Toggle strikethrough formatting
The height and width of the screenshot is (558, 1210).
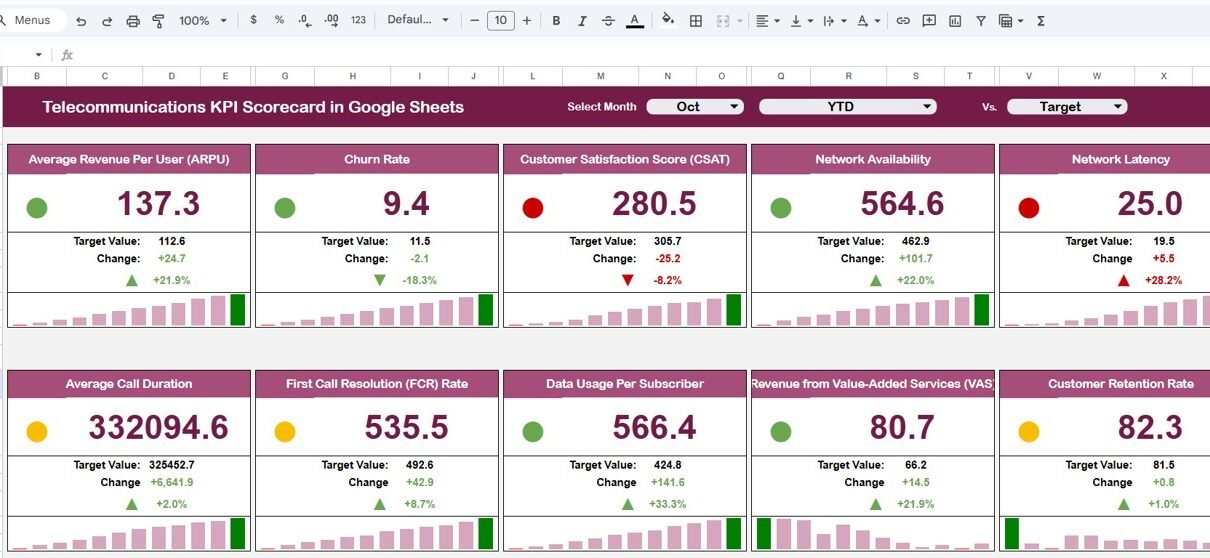pyautogui.click(x=608, y=20)
